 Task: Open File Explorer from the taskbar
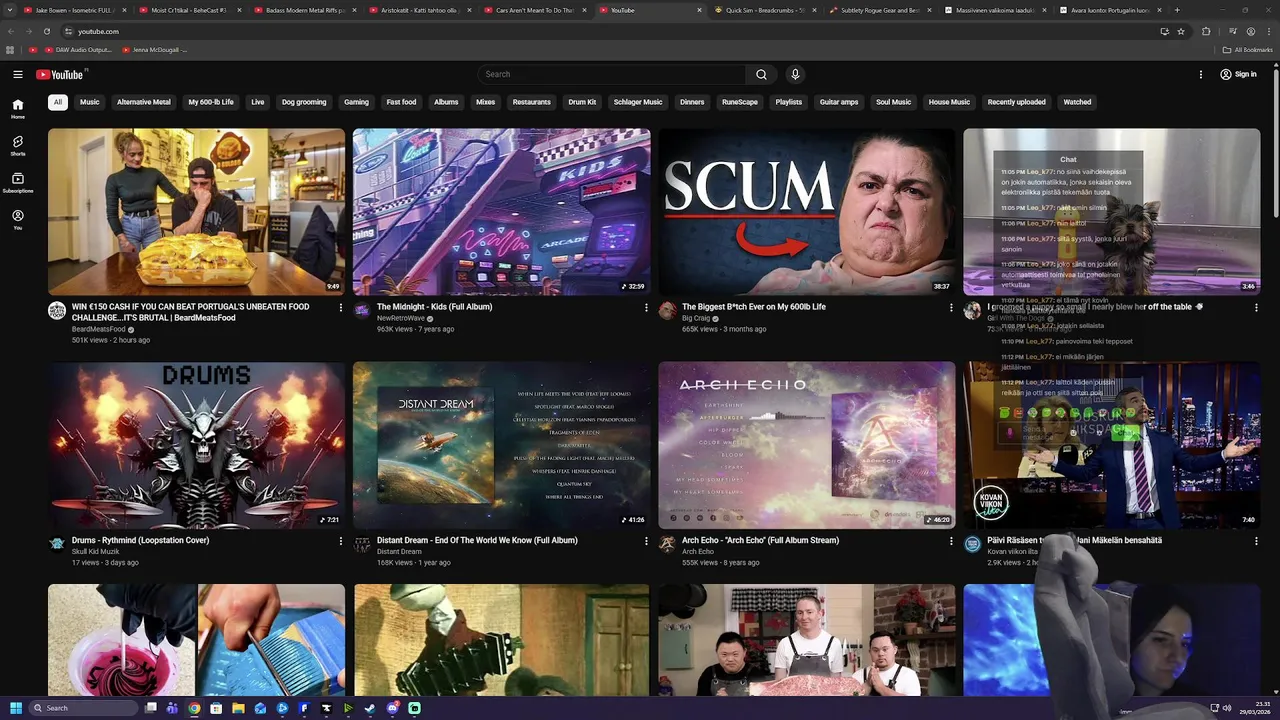coord(238,708)
